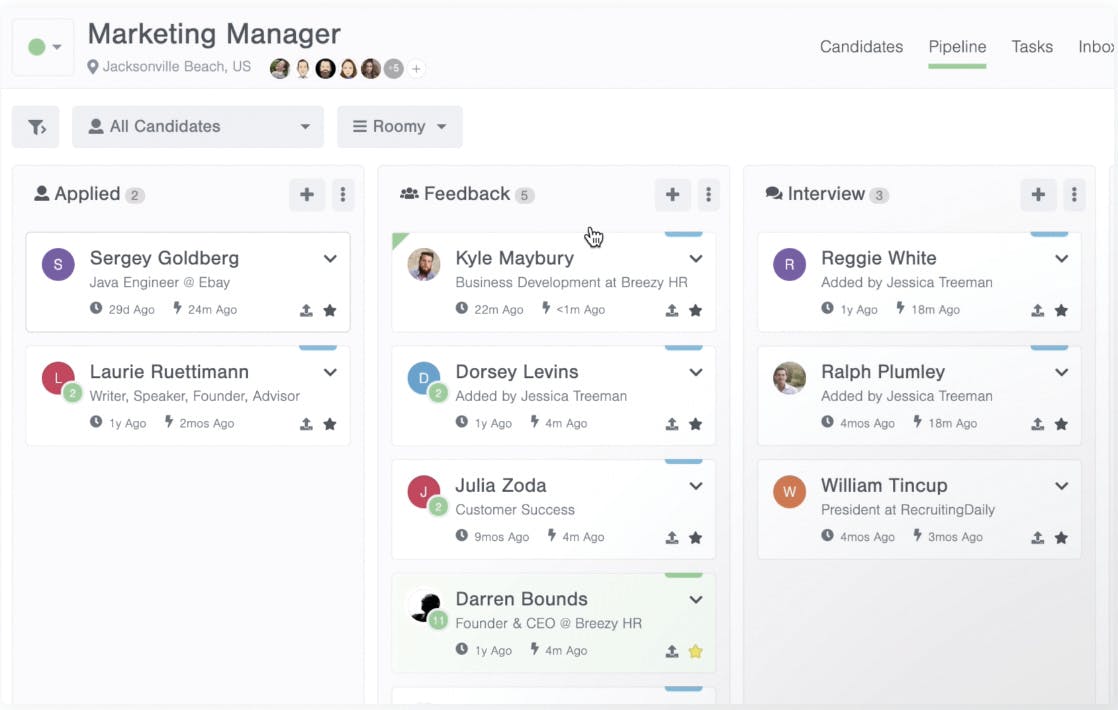
Task: Switch to the Tasks tab
Action: point(1032,47)
